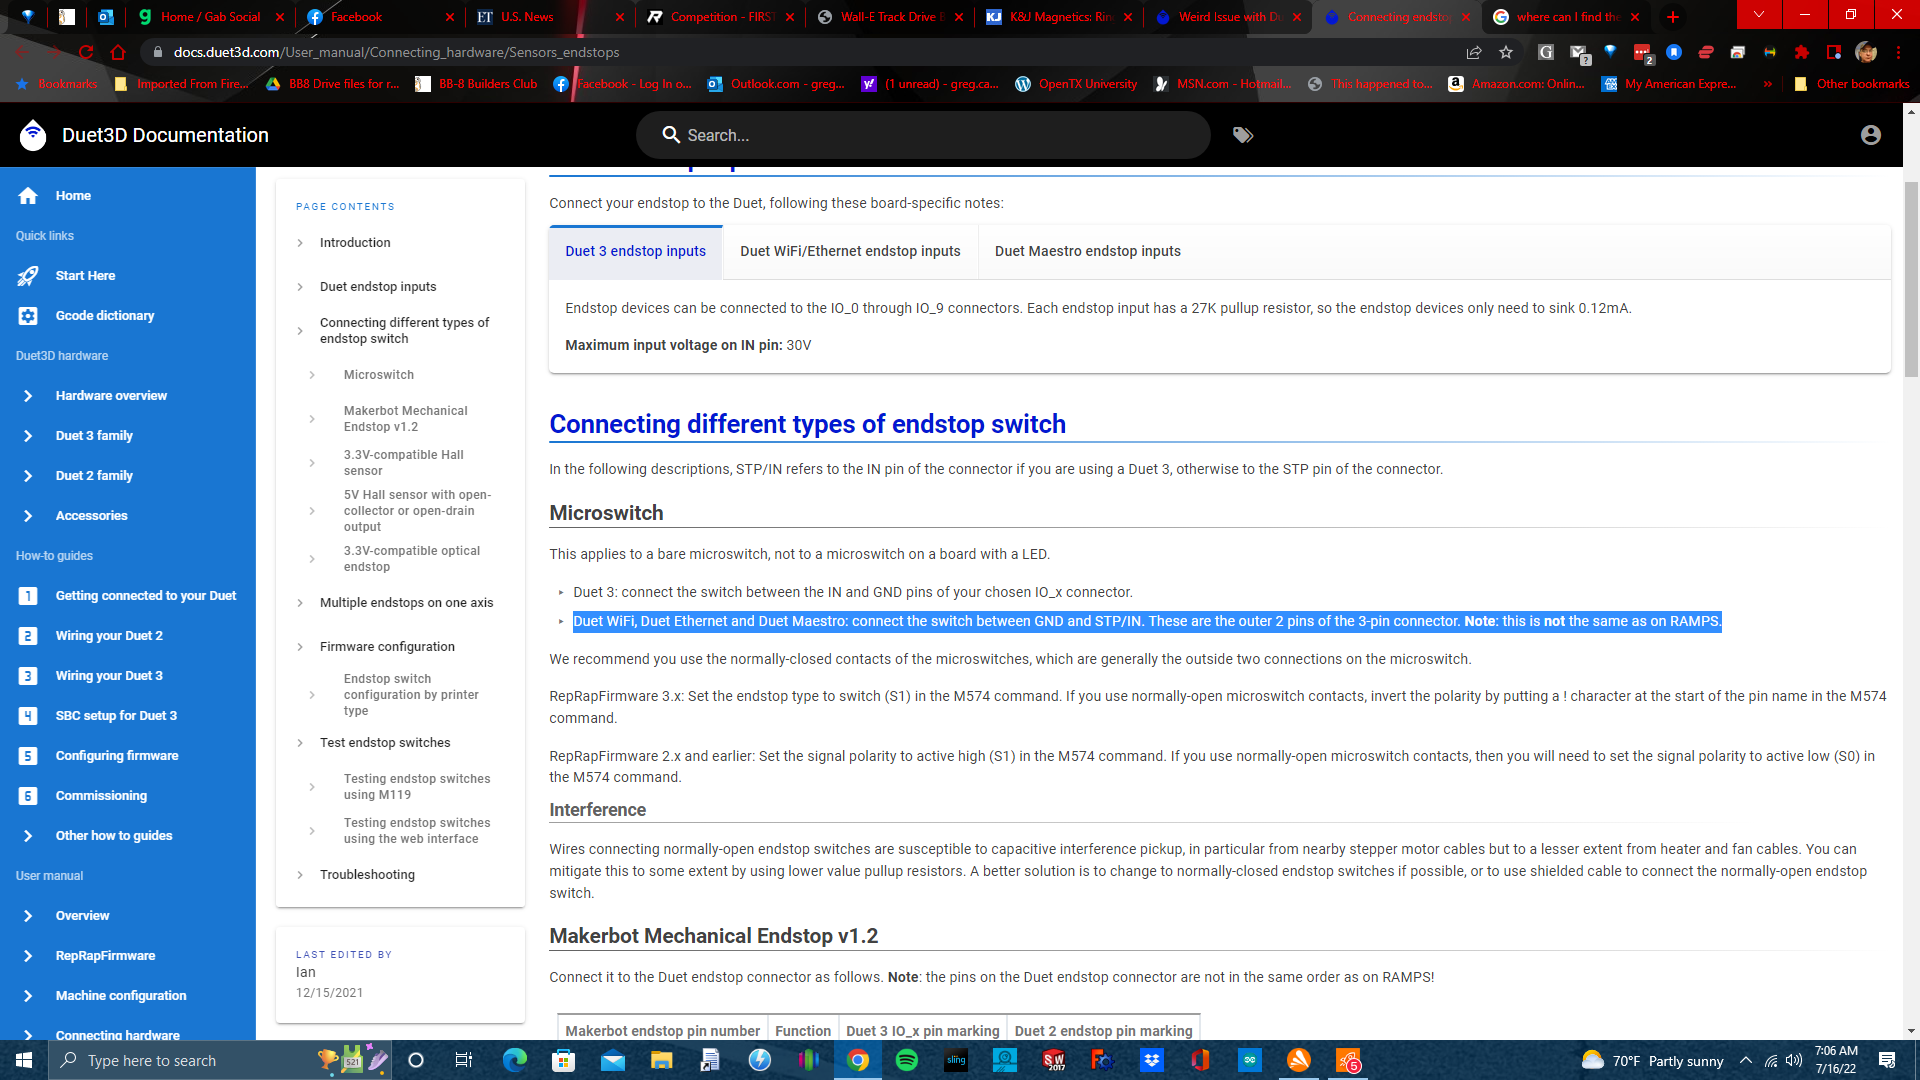Viewport: 1920px width, 1080px height.
Task: Show hidden bookmarks chevron
Action: coord(1768,84)
